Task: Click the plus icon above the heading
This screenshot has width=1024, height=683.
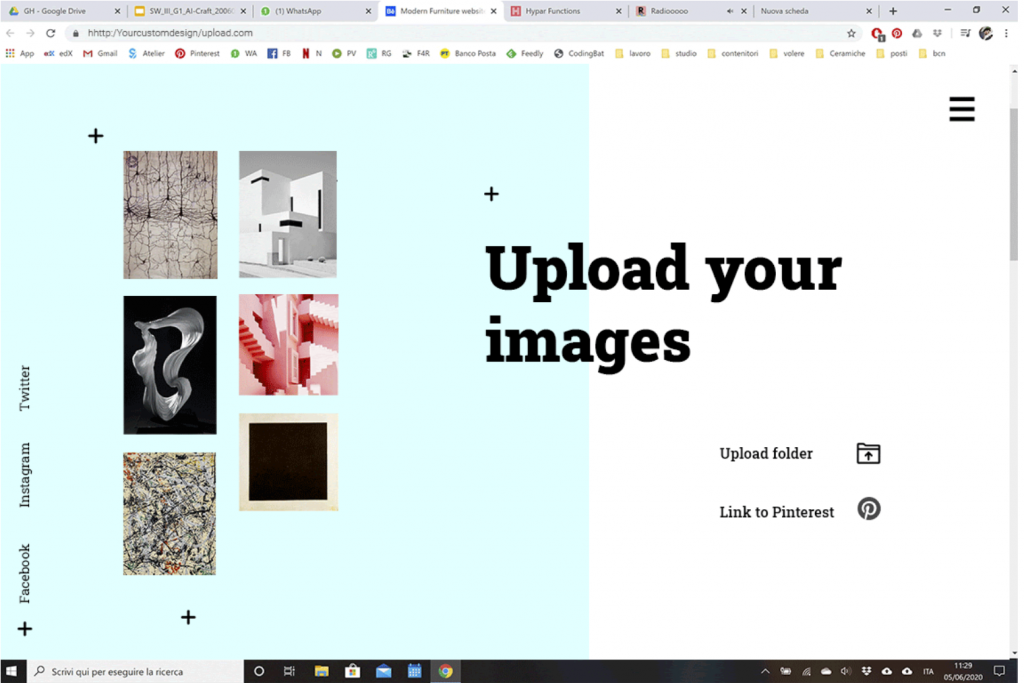Action: click(491, 194)
